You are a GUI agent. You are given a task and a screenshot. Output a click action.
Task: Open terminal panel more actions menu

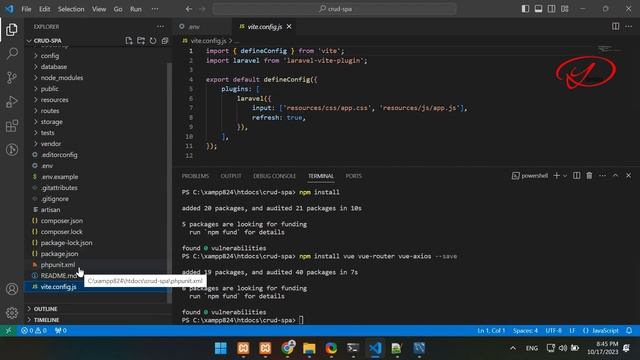point(602,176)
